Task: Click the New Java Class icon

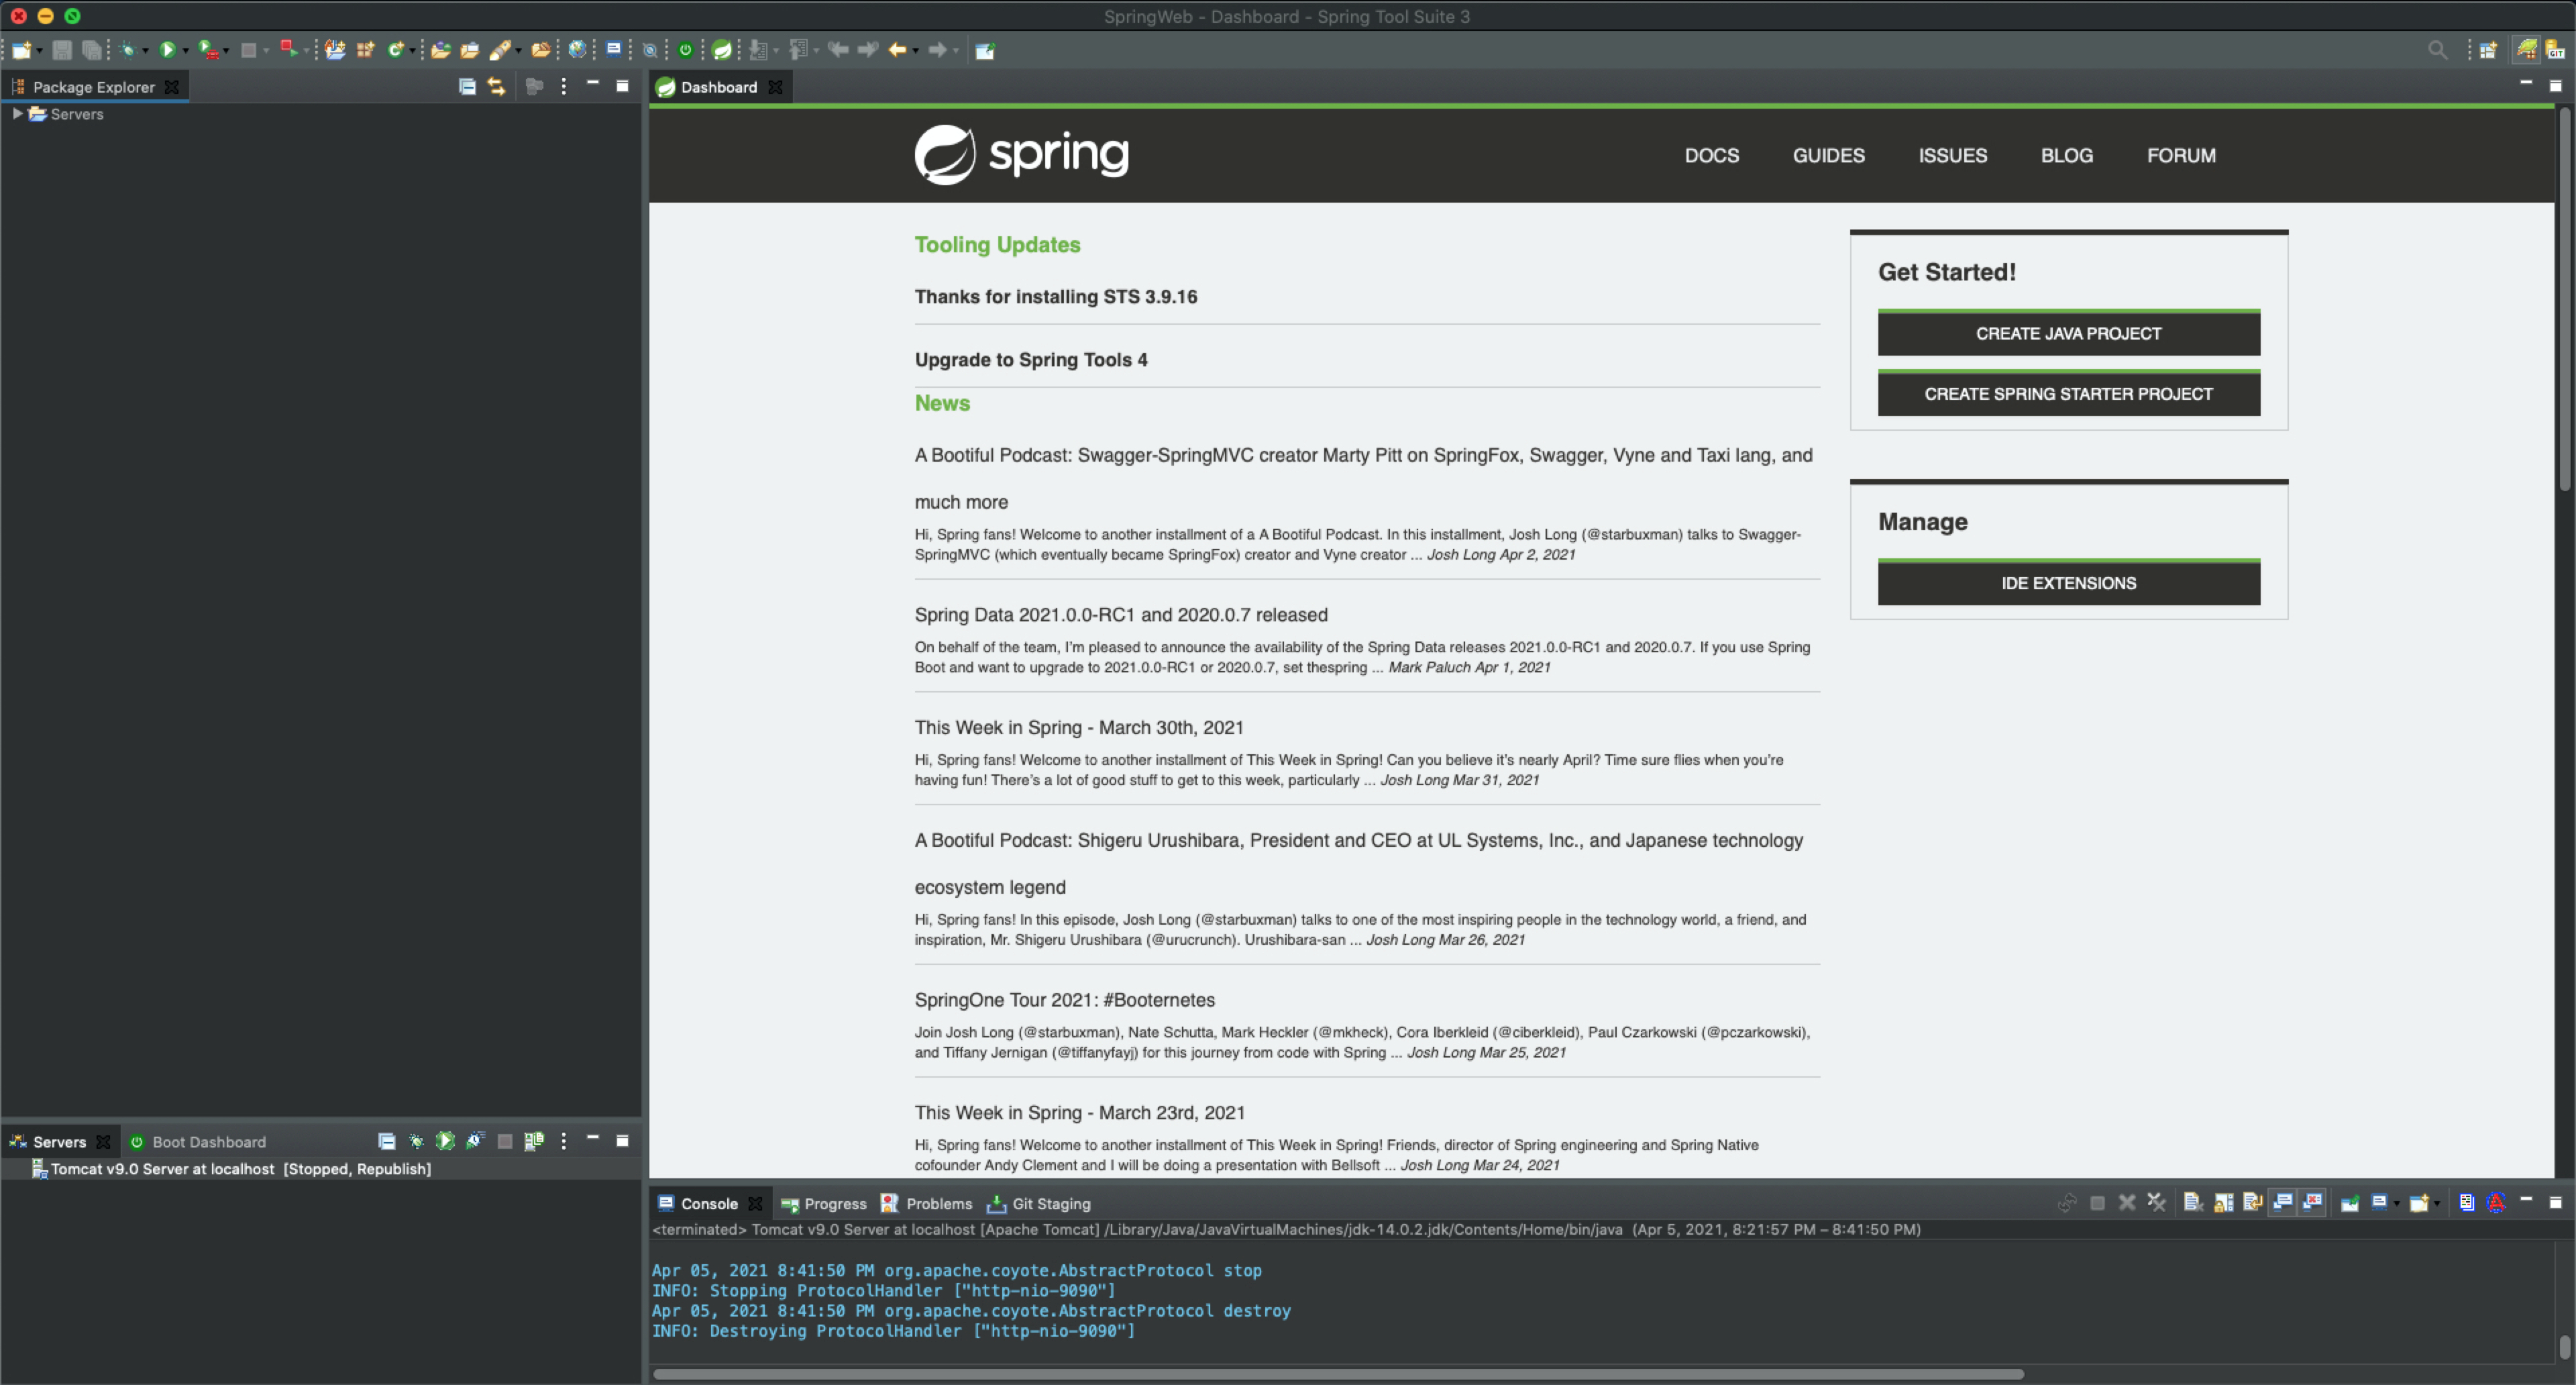Action: [395, 50]
